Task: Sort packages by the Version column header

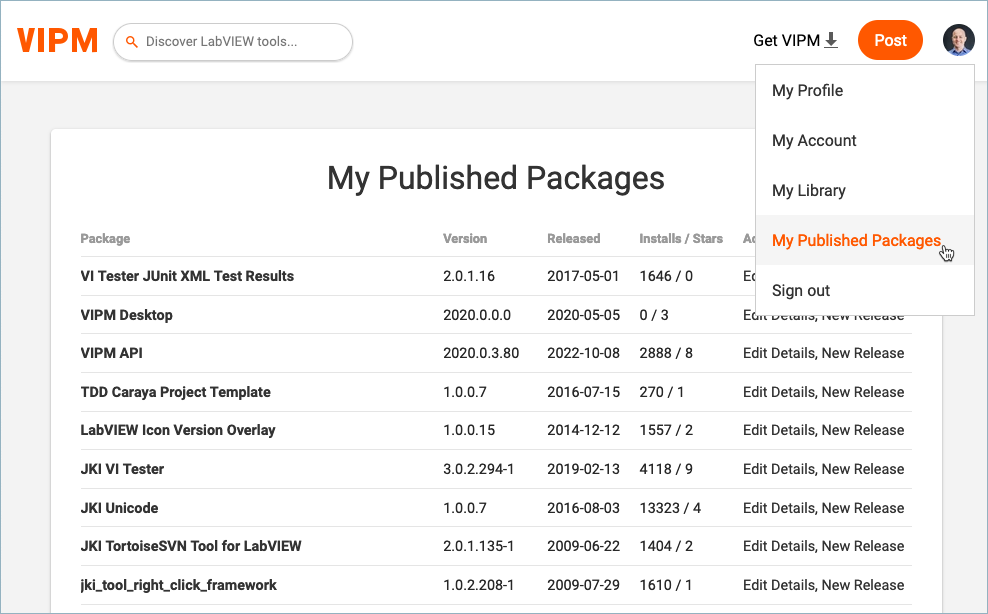Action: pos(464,238)
